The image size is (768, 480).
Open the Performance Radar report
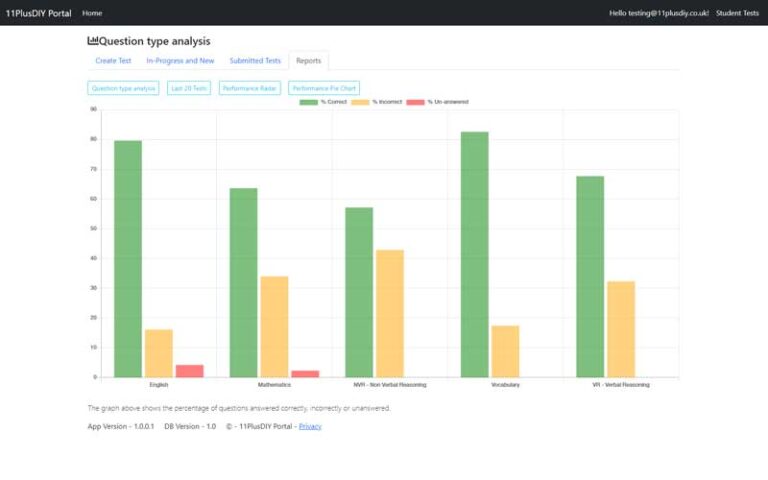250,88
